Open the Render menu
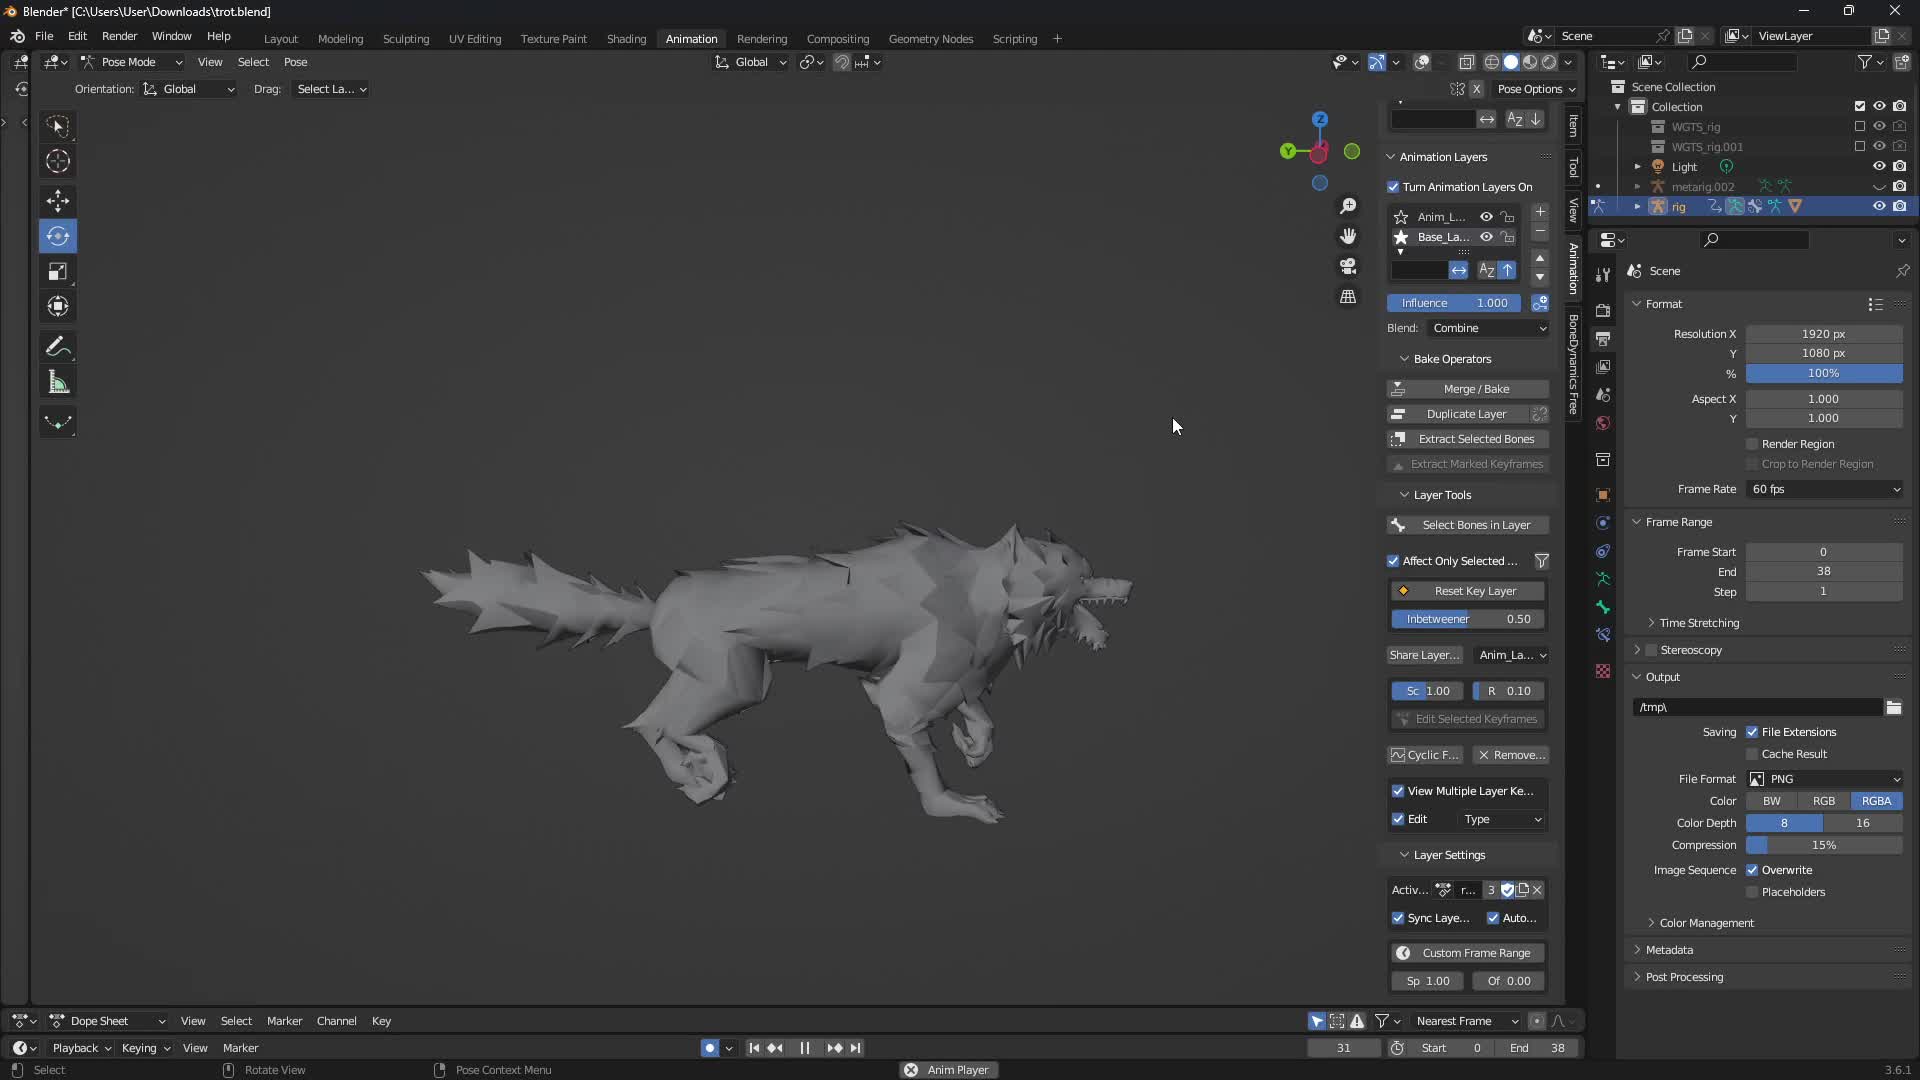 pos(119,36)
